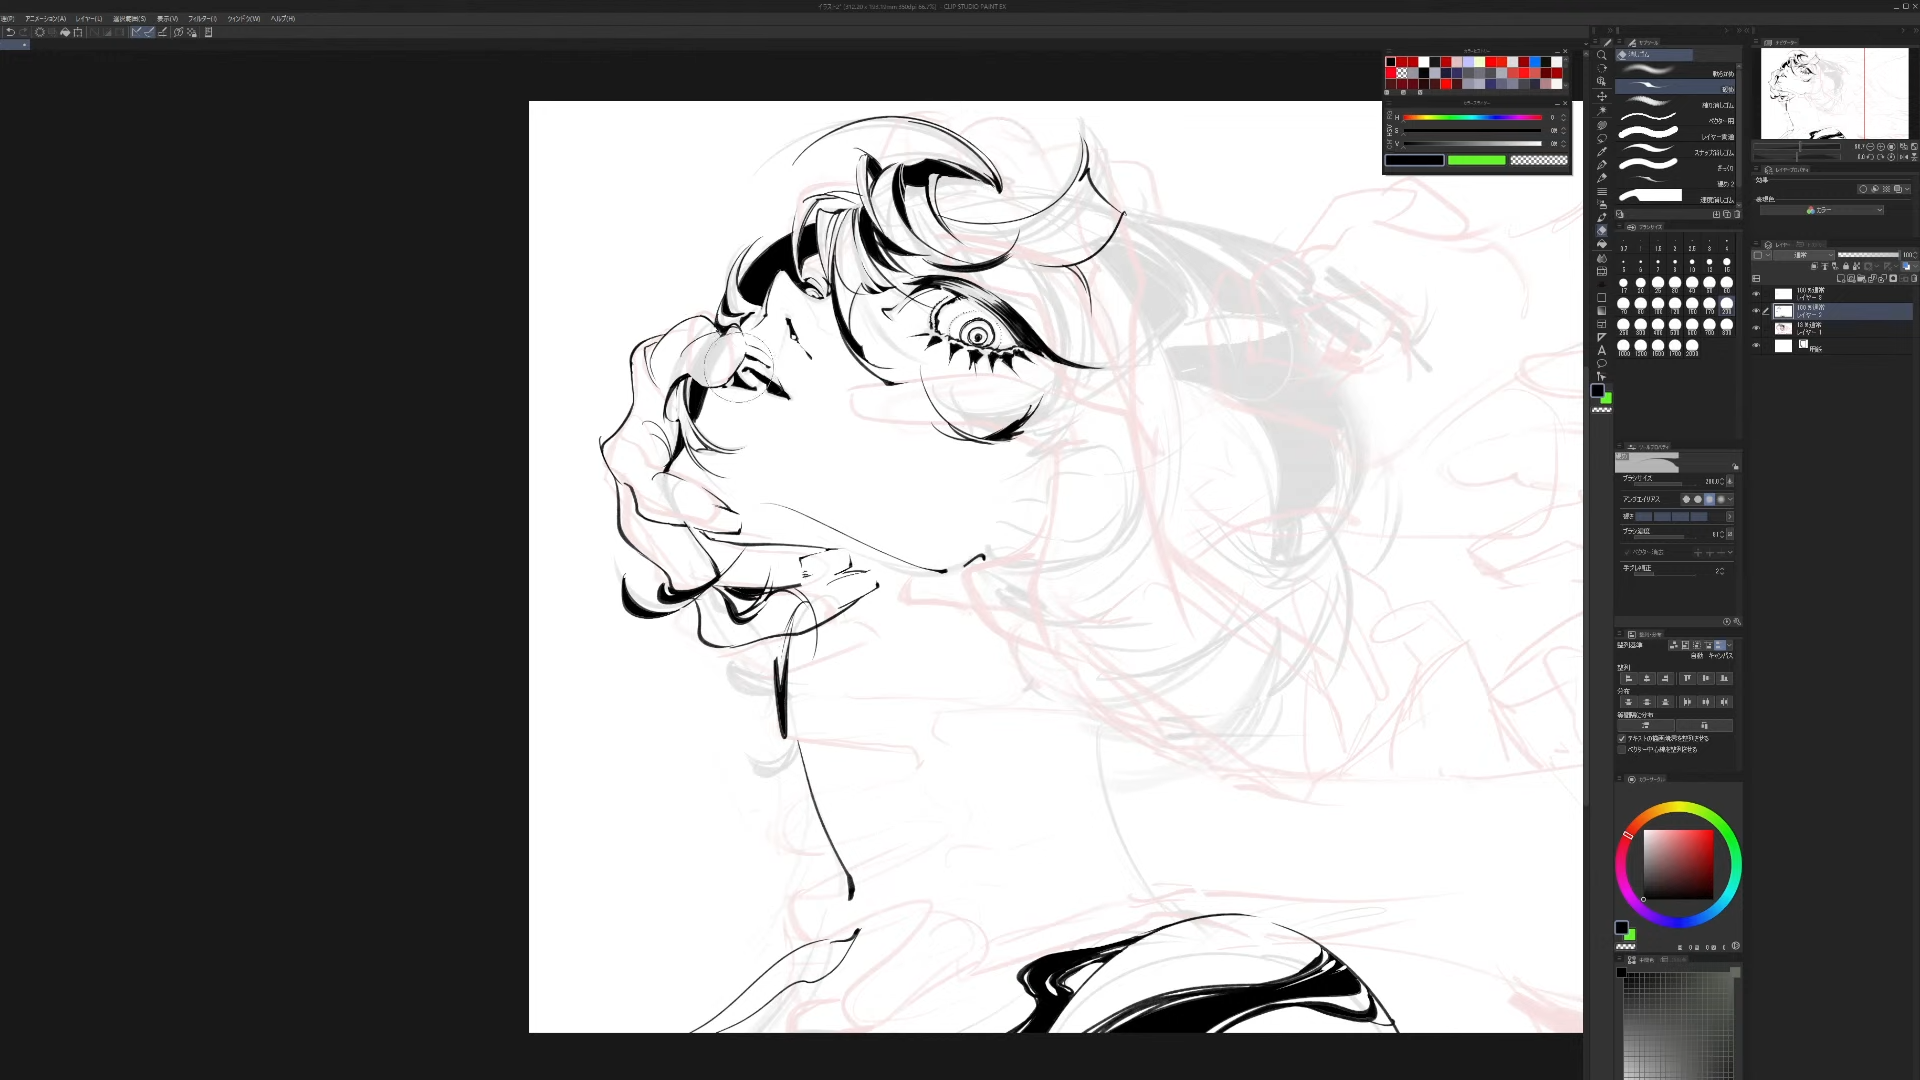Open the Filter menu
This screenshot has height=1080, width=1920.
click(201, 18)
